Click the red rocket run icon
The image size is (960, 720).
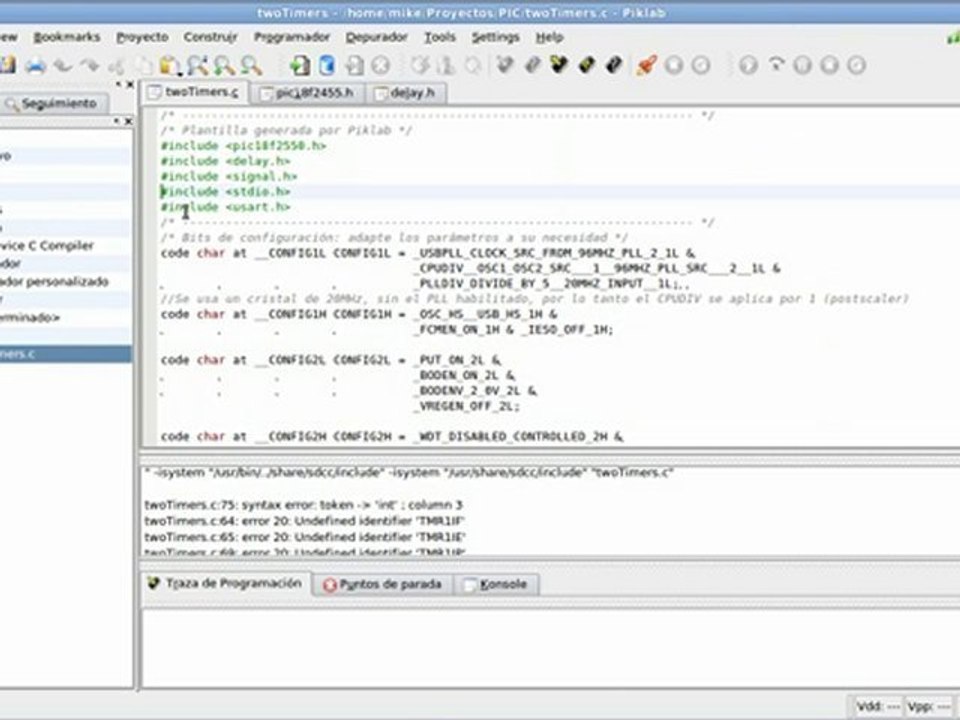[x=646, y=64]
